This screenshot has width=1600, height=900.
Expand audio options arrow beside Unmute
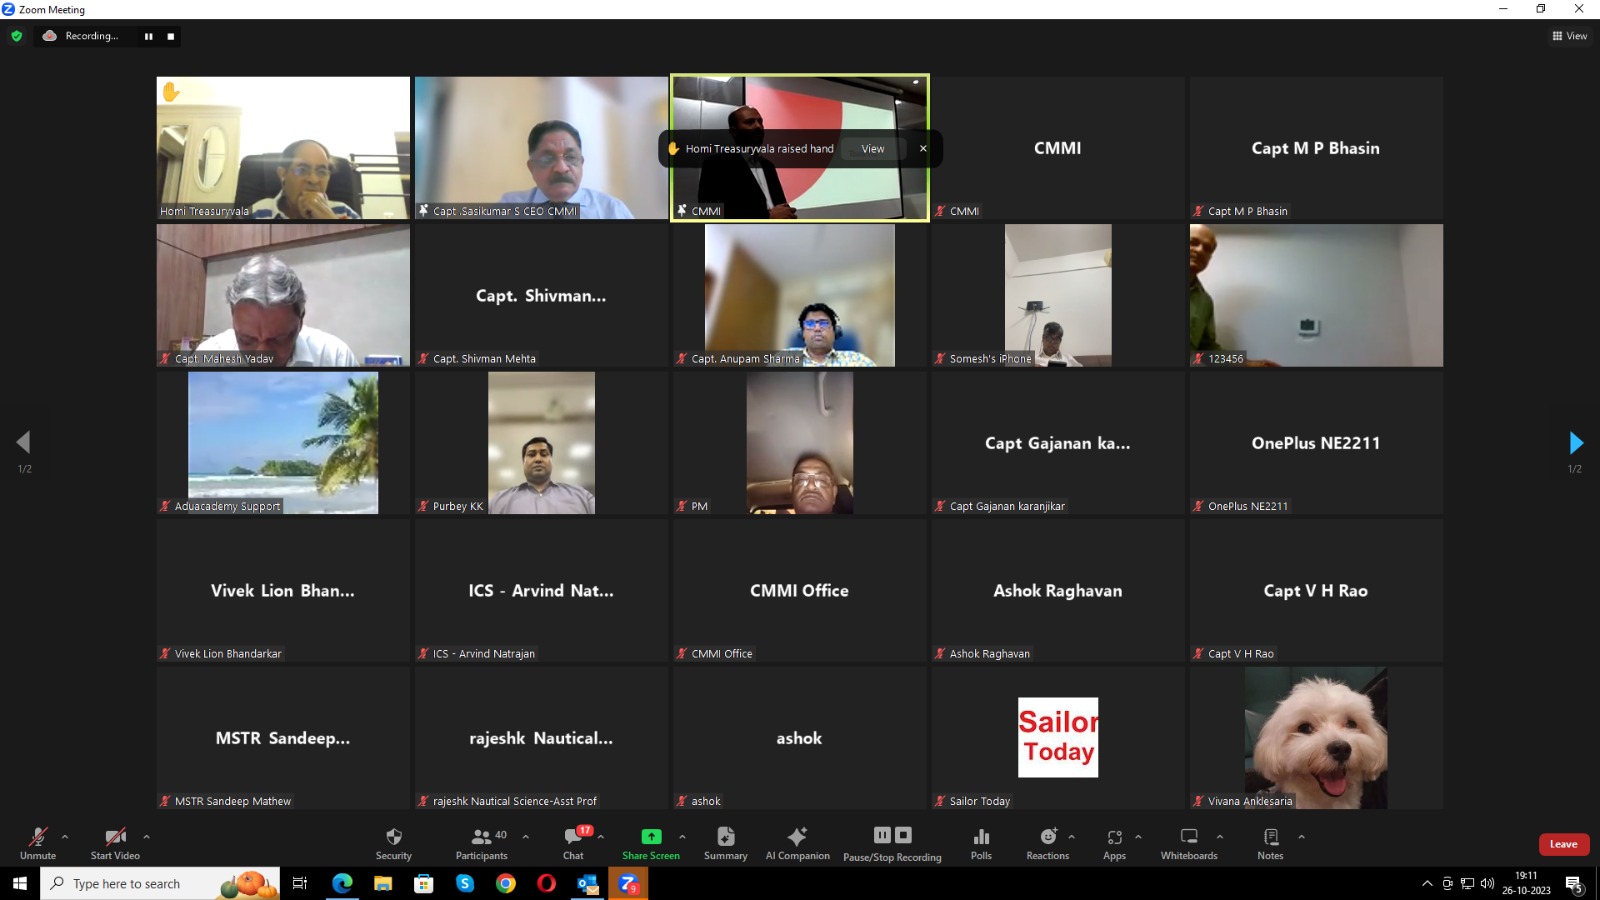coord(65,837)
